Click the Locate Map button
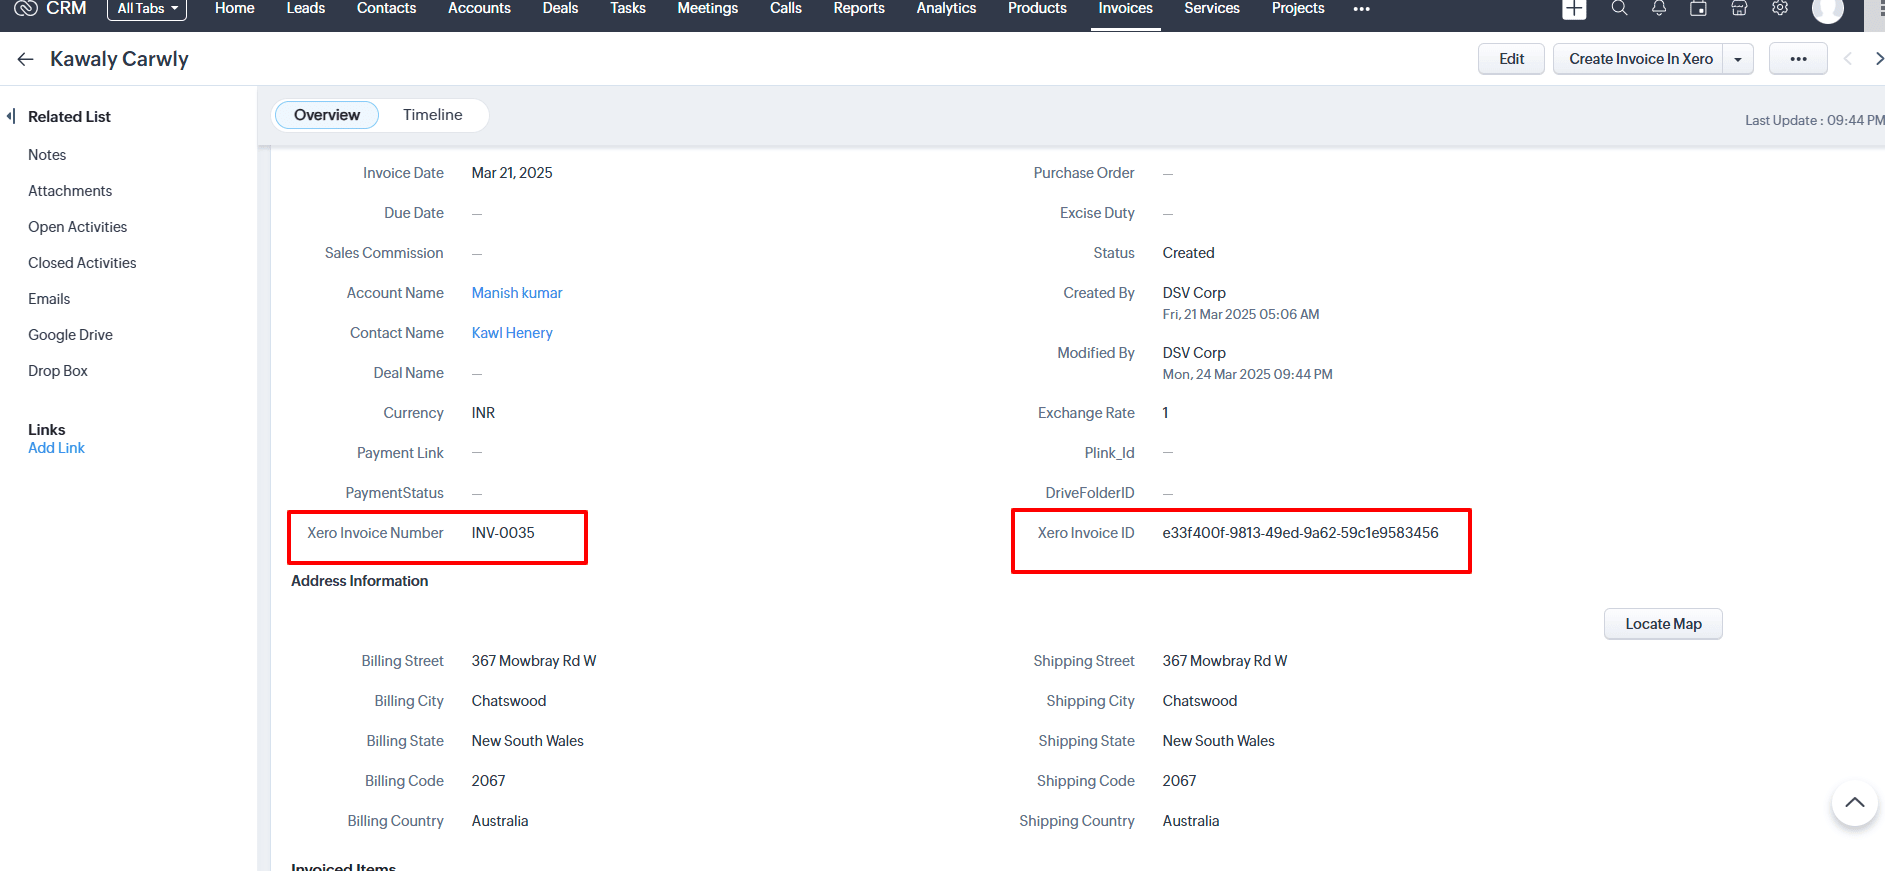1885x871 pixels. (x=1662, y=624)
